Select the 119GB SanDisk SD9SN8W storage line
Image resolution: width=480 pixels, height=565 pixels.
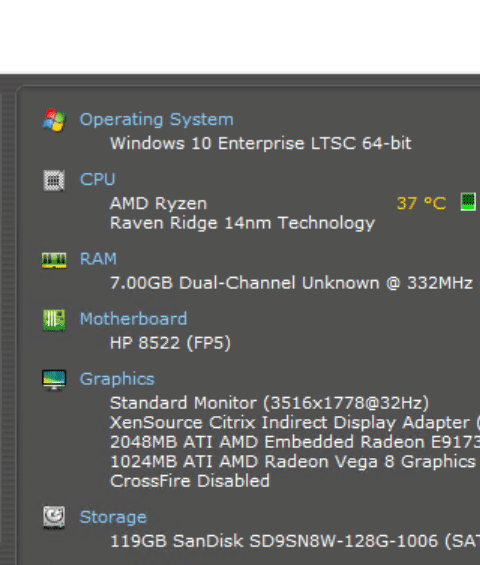point(295,541)
